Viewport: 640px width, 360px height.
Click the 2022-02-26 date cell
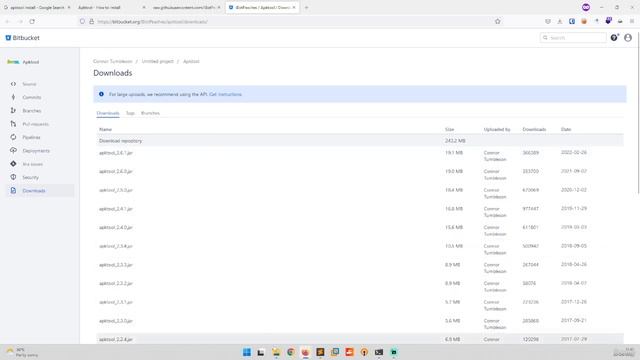click(574, 152)
